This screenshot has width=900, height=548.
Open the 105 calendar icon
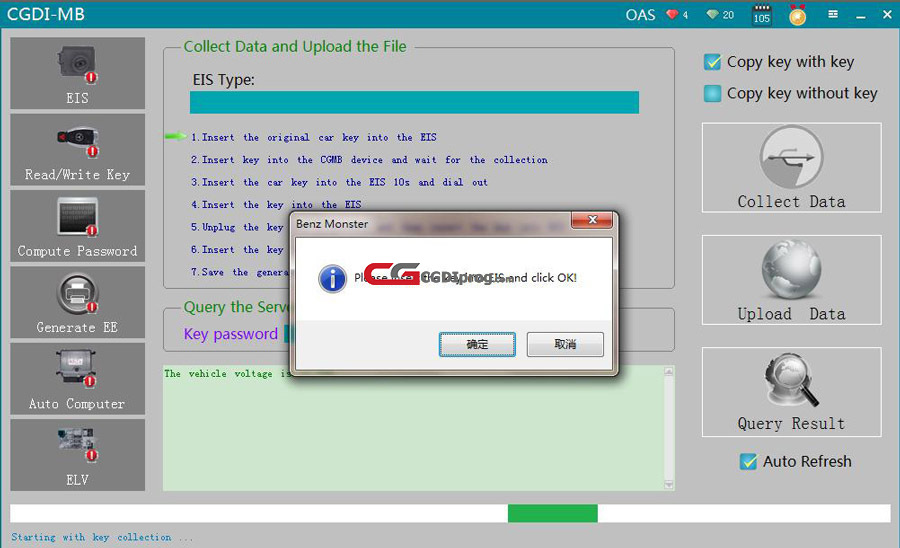click(762, 15)
